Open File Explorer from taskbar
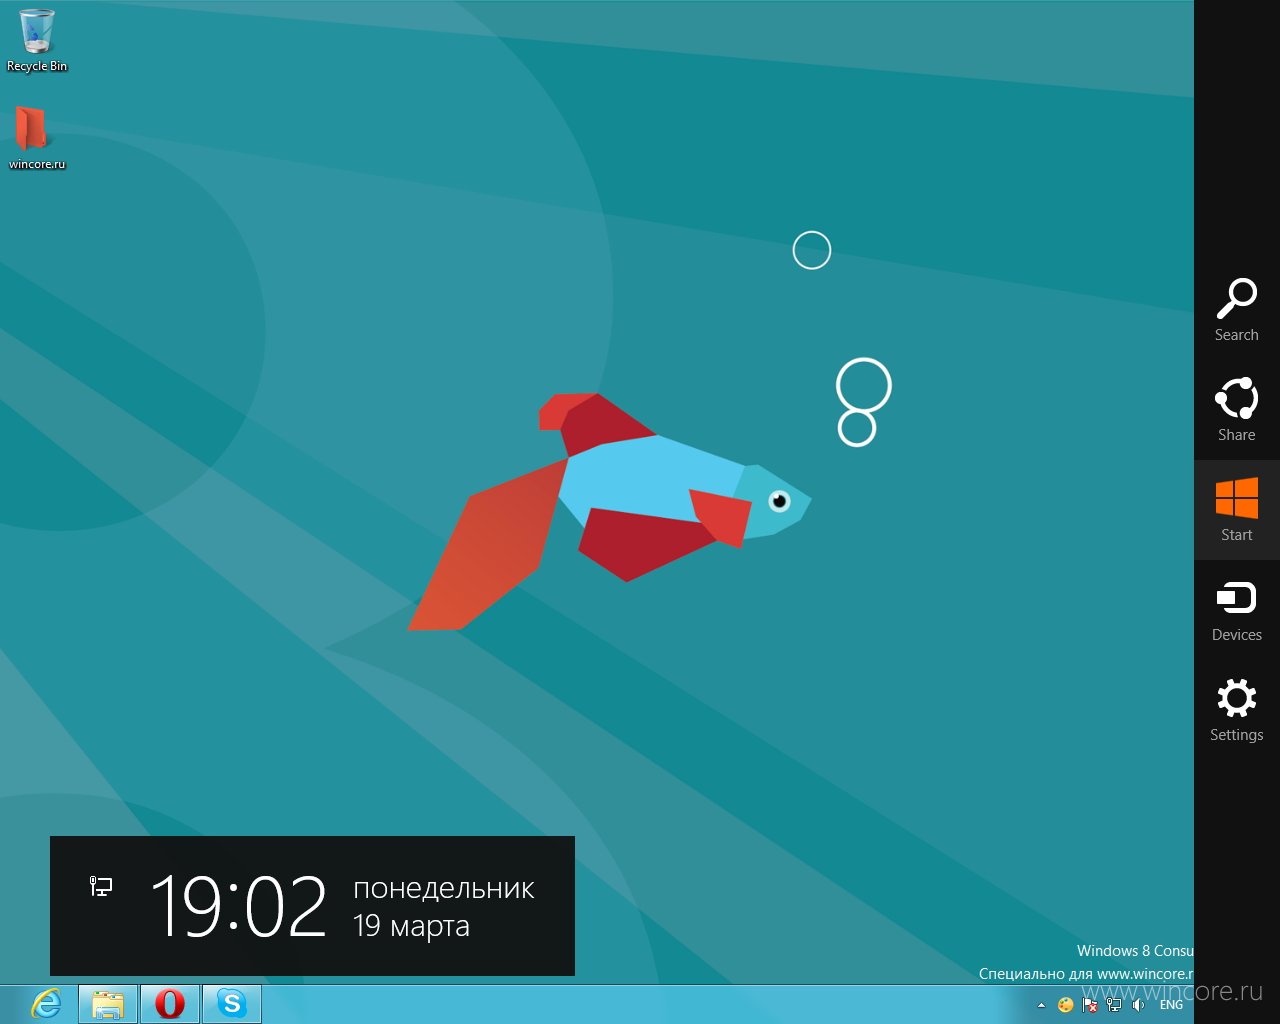 [108, 1004]
